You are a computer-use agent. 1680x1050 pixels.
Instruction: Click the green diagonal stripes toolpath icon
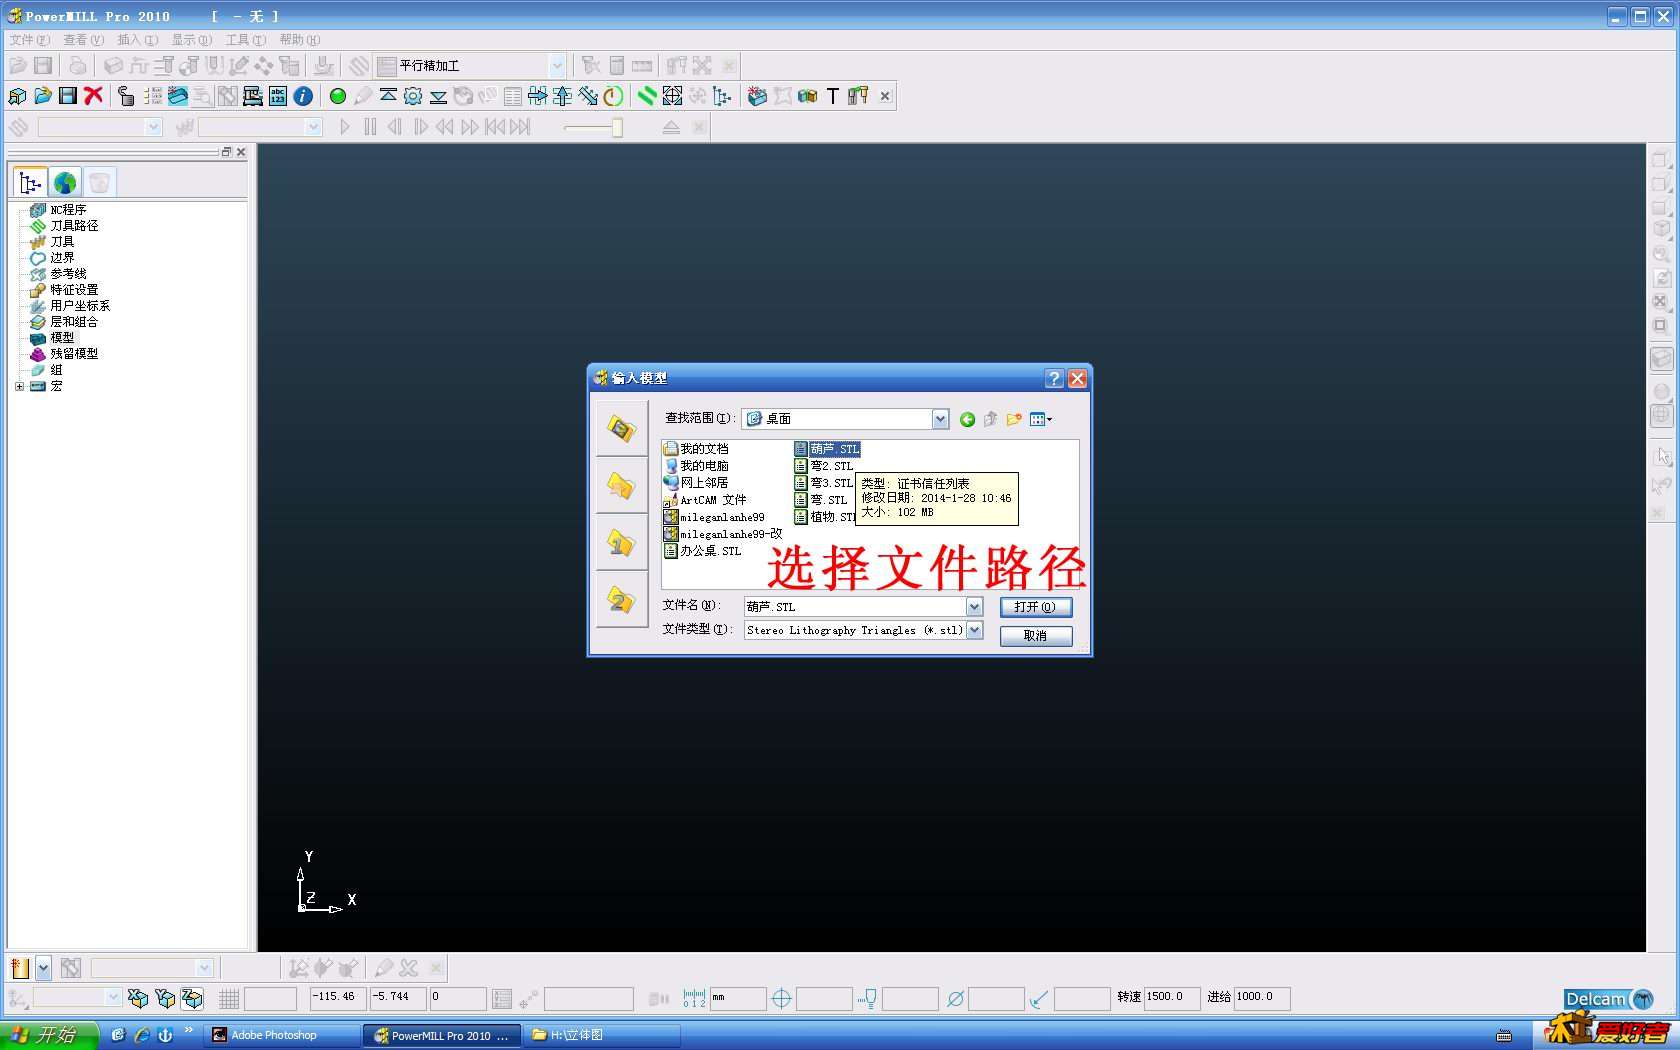click(647, 96)
